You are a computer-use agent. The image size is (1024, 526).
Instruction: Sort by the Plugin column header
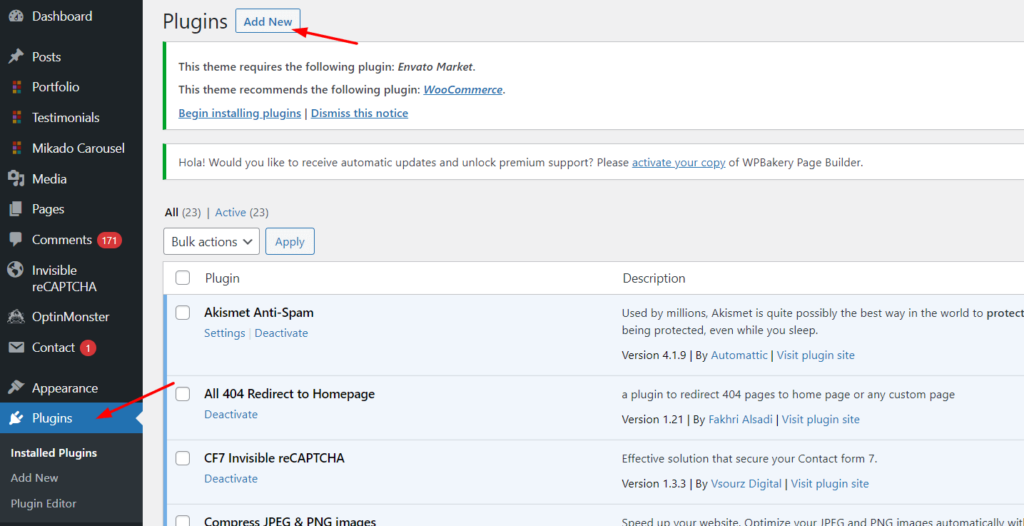click(x=222, y=278)
